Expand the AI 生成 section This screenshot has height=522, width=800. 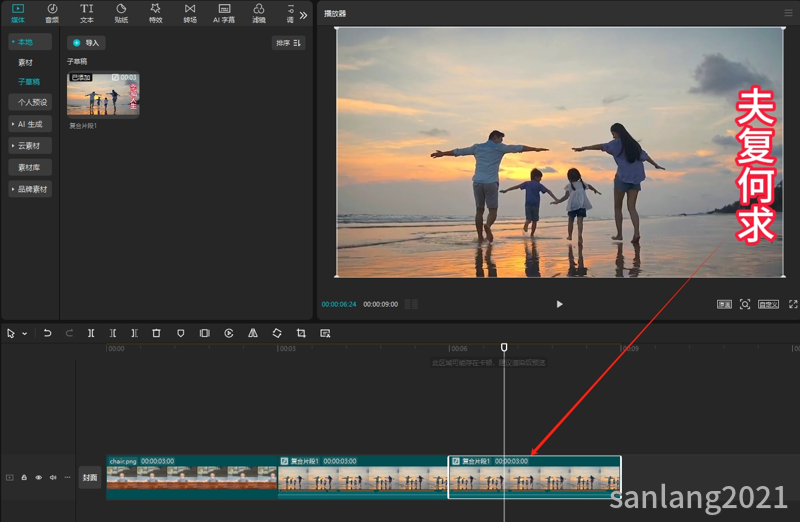pos(30,124)
